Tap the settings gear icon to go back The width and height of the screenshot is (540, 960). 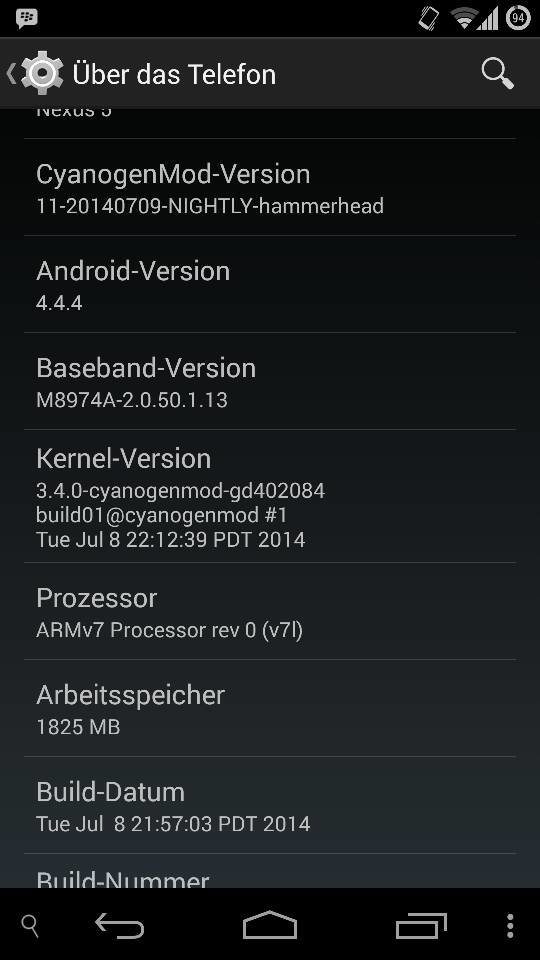pos(42,73)
